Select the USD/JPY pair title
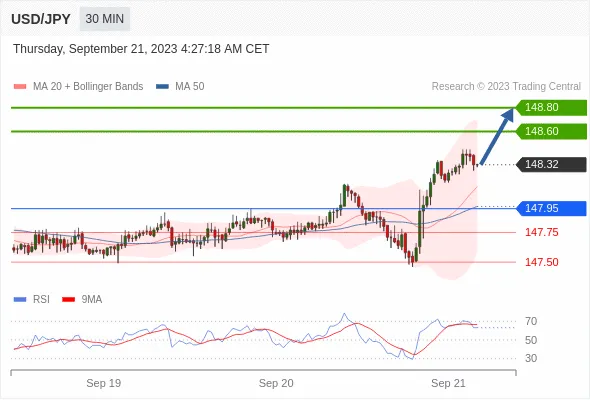The height and width of the screenshot is (400, 590). [x=41, y=19]
